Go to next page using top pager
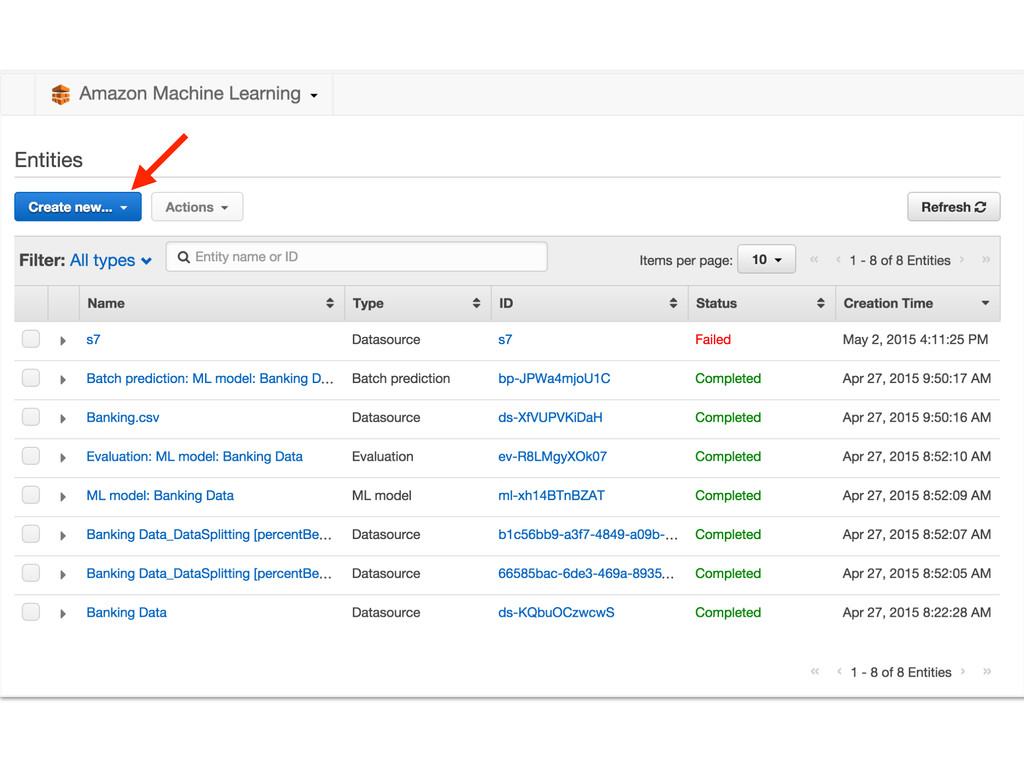Screen dimensions: 1024x768 coord(962,260)
